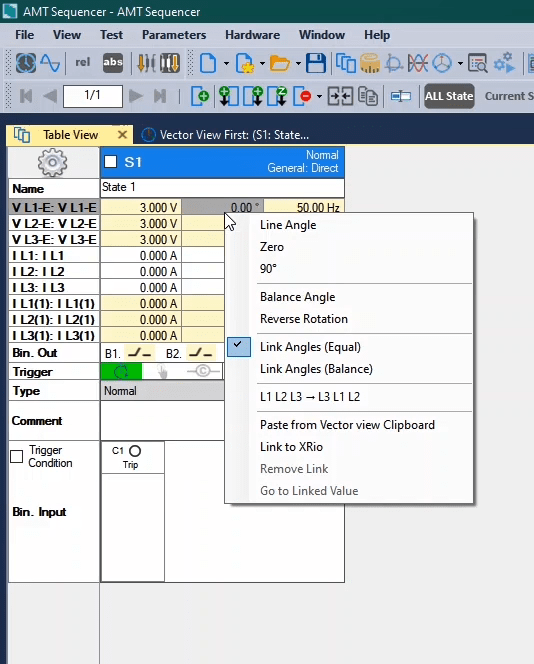
Task: Switch to Vector View First tab
Action: [x=226, y=135]
